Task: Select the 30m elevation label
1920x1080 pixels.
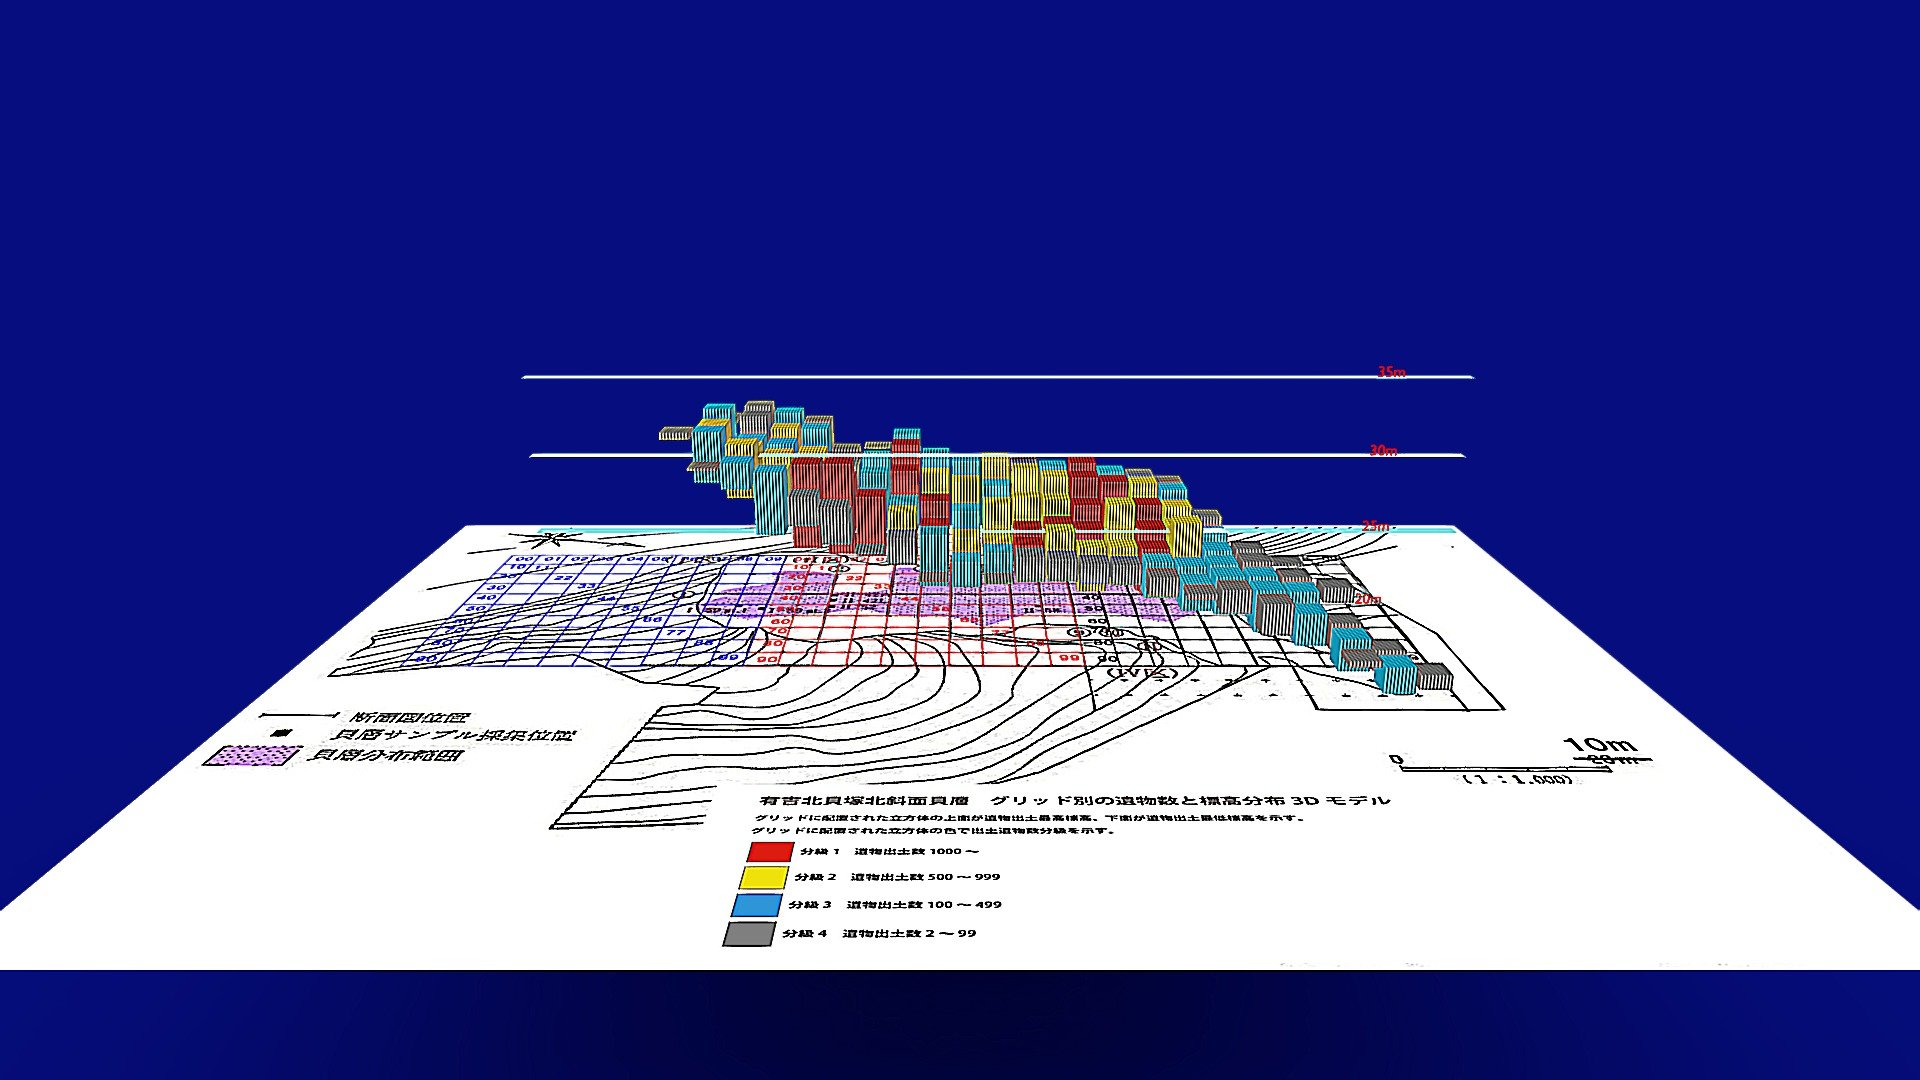Action: click(x=1383, y=451)
